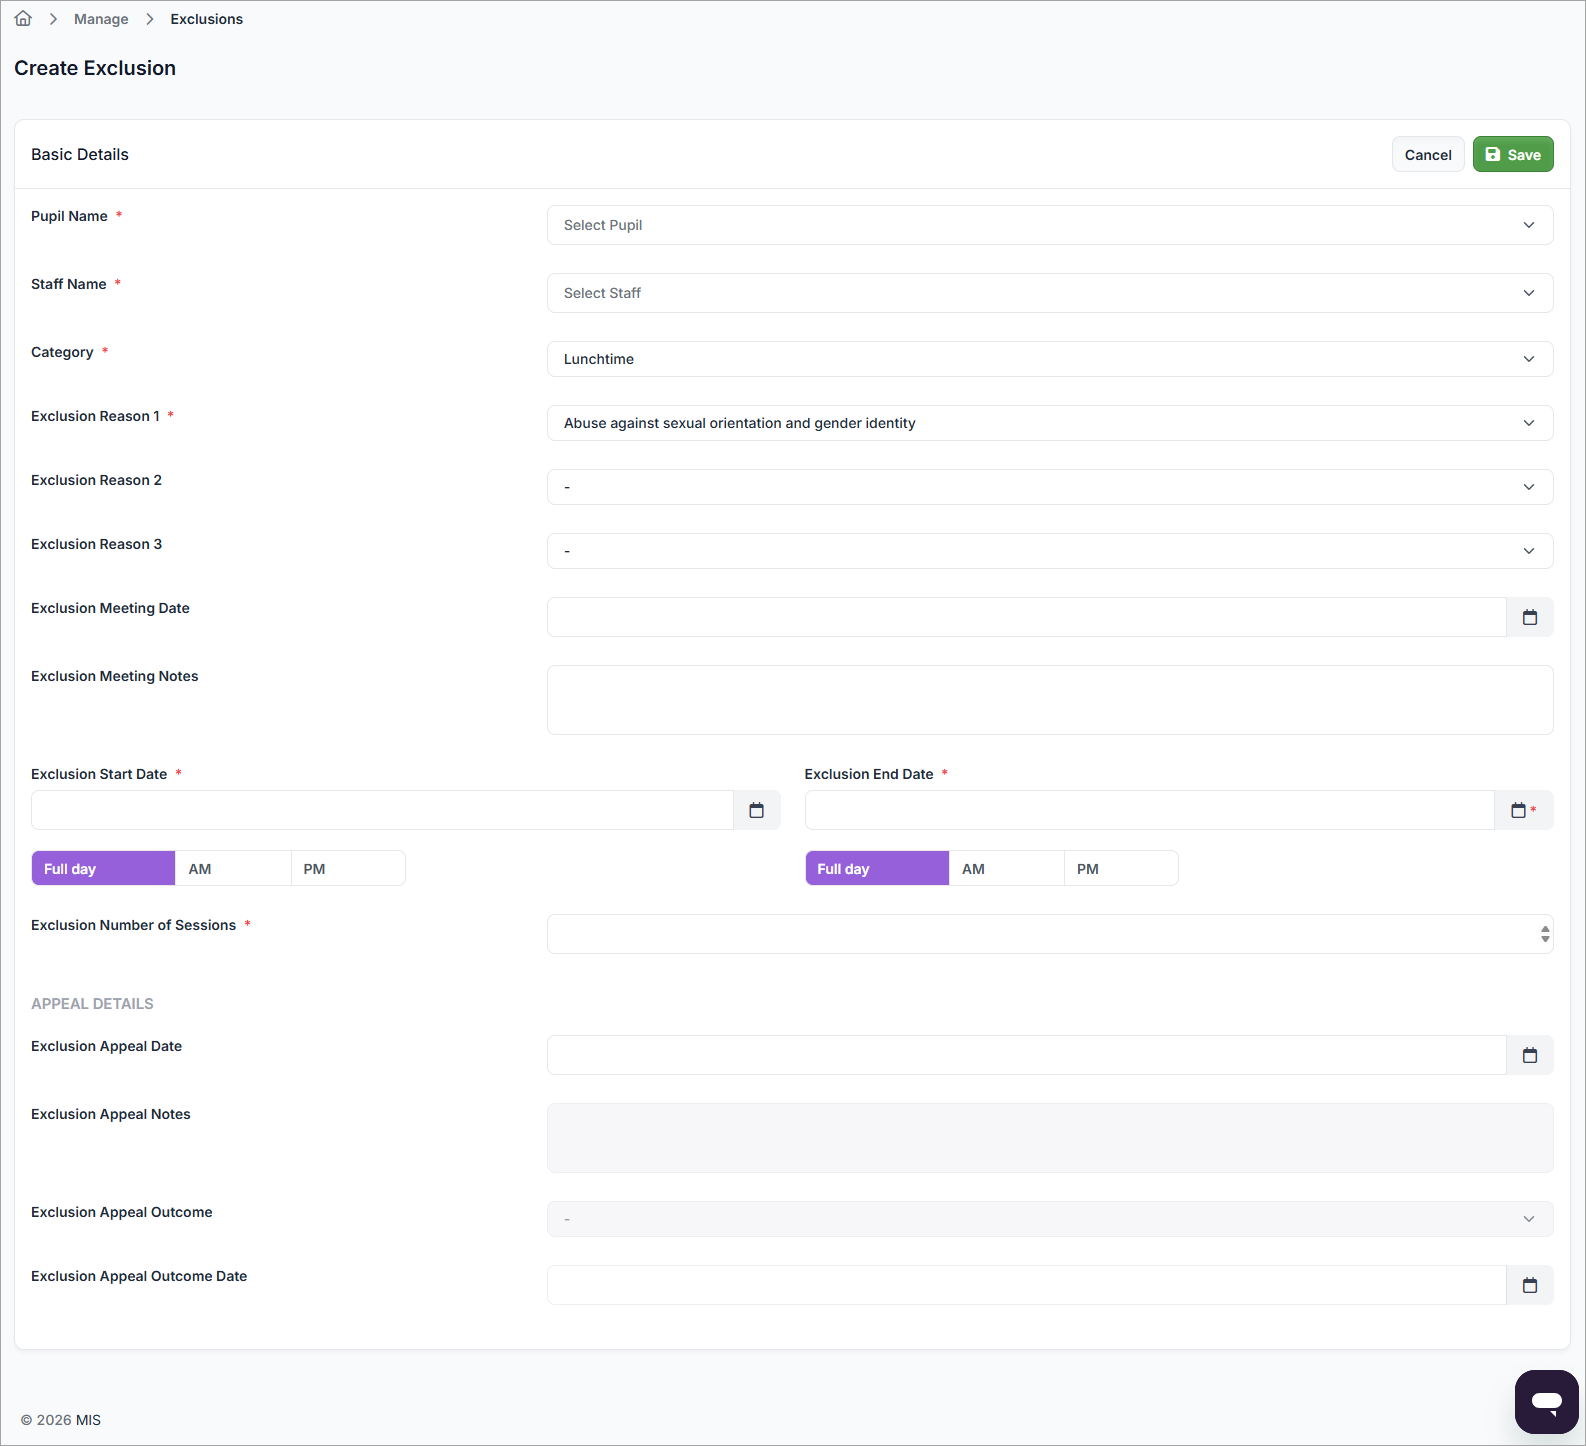Choose Full day for exclusion end date

(x=876, y=868)
